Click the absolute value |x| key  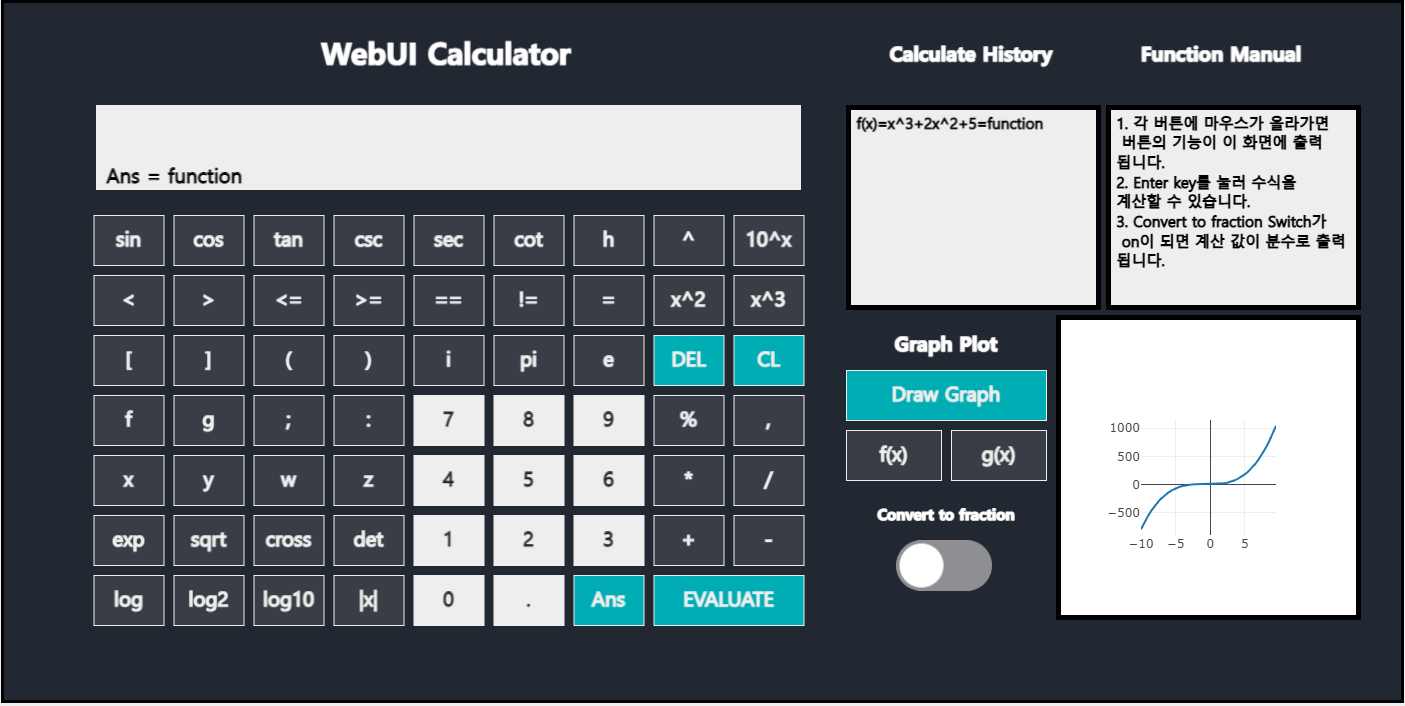[x=368, y=600]
